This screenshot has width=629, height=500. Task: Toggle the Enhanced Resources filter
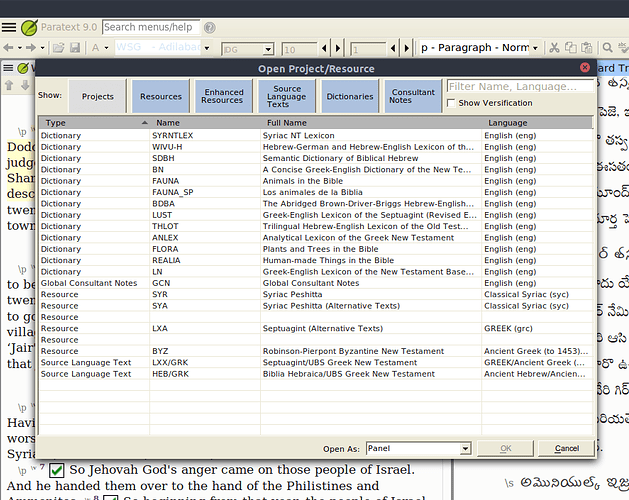coord(223,96)
